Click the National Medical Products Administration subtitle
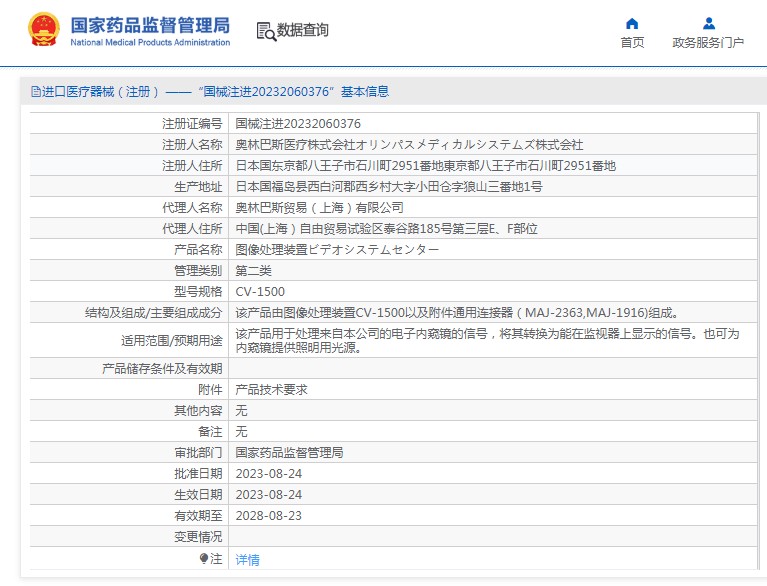This screenshot has height=586, width=767. (x=150, y=43)
